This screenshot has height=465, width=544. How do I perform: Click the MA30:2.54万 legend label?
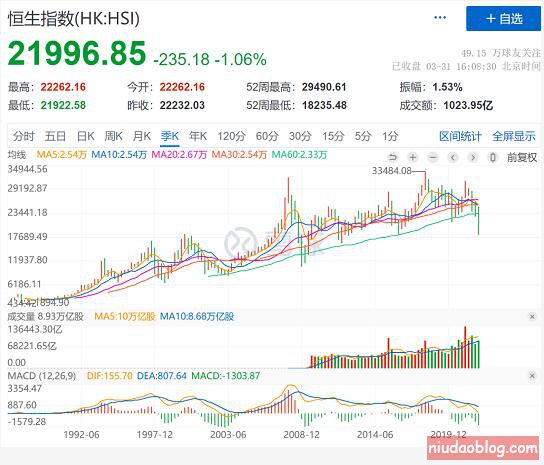click(239, 154)
